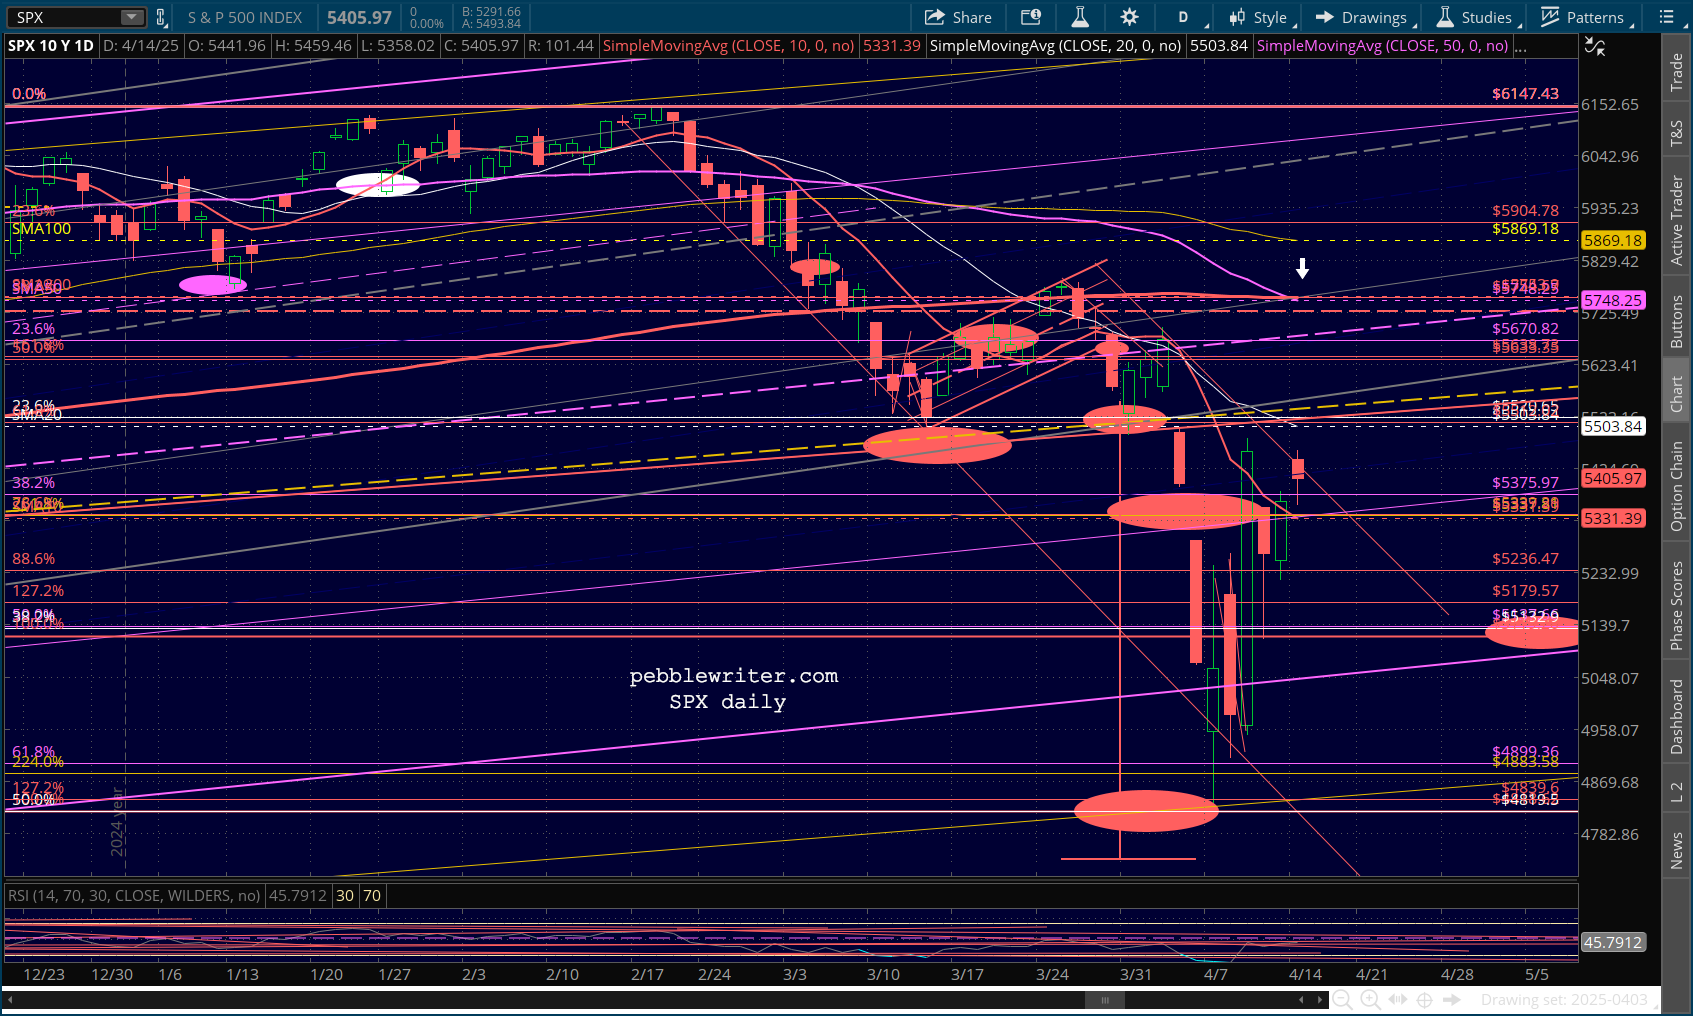Click the symbol link clipboard icon
The width and height of the screenshot is (1693, 1016).
(x=161, y=17)
